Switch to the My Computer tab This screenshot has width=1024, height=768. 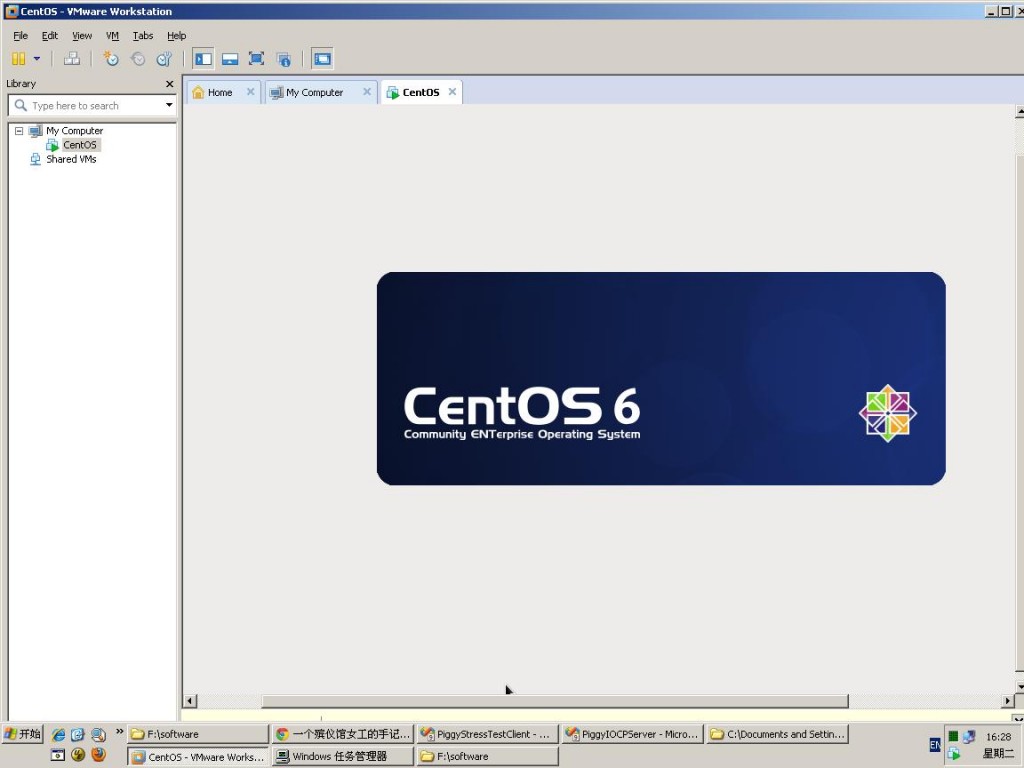tap(315, 91)
